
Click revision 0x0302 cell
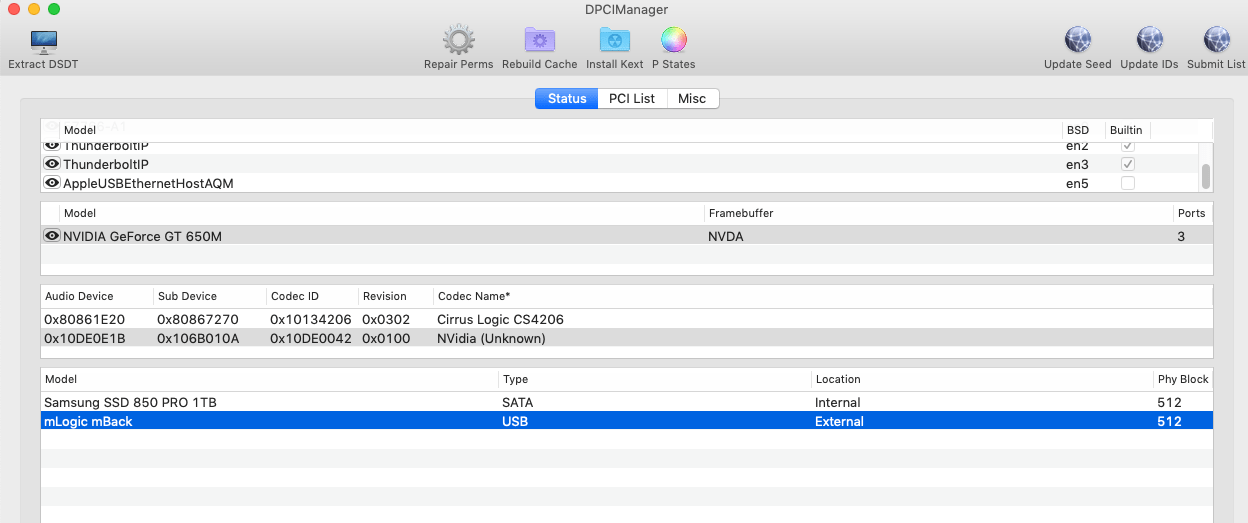click(x=385, y=319)
